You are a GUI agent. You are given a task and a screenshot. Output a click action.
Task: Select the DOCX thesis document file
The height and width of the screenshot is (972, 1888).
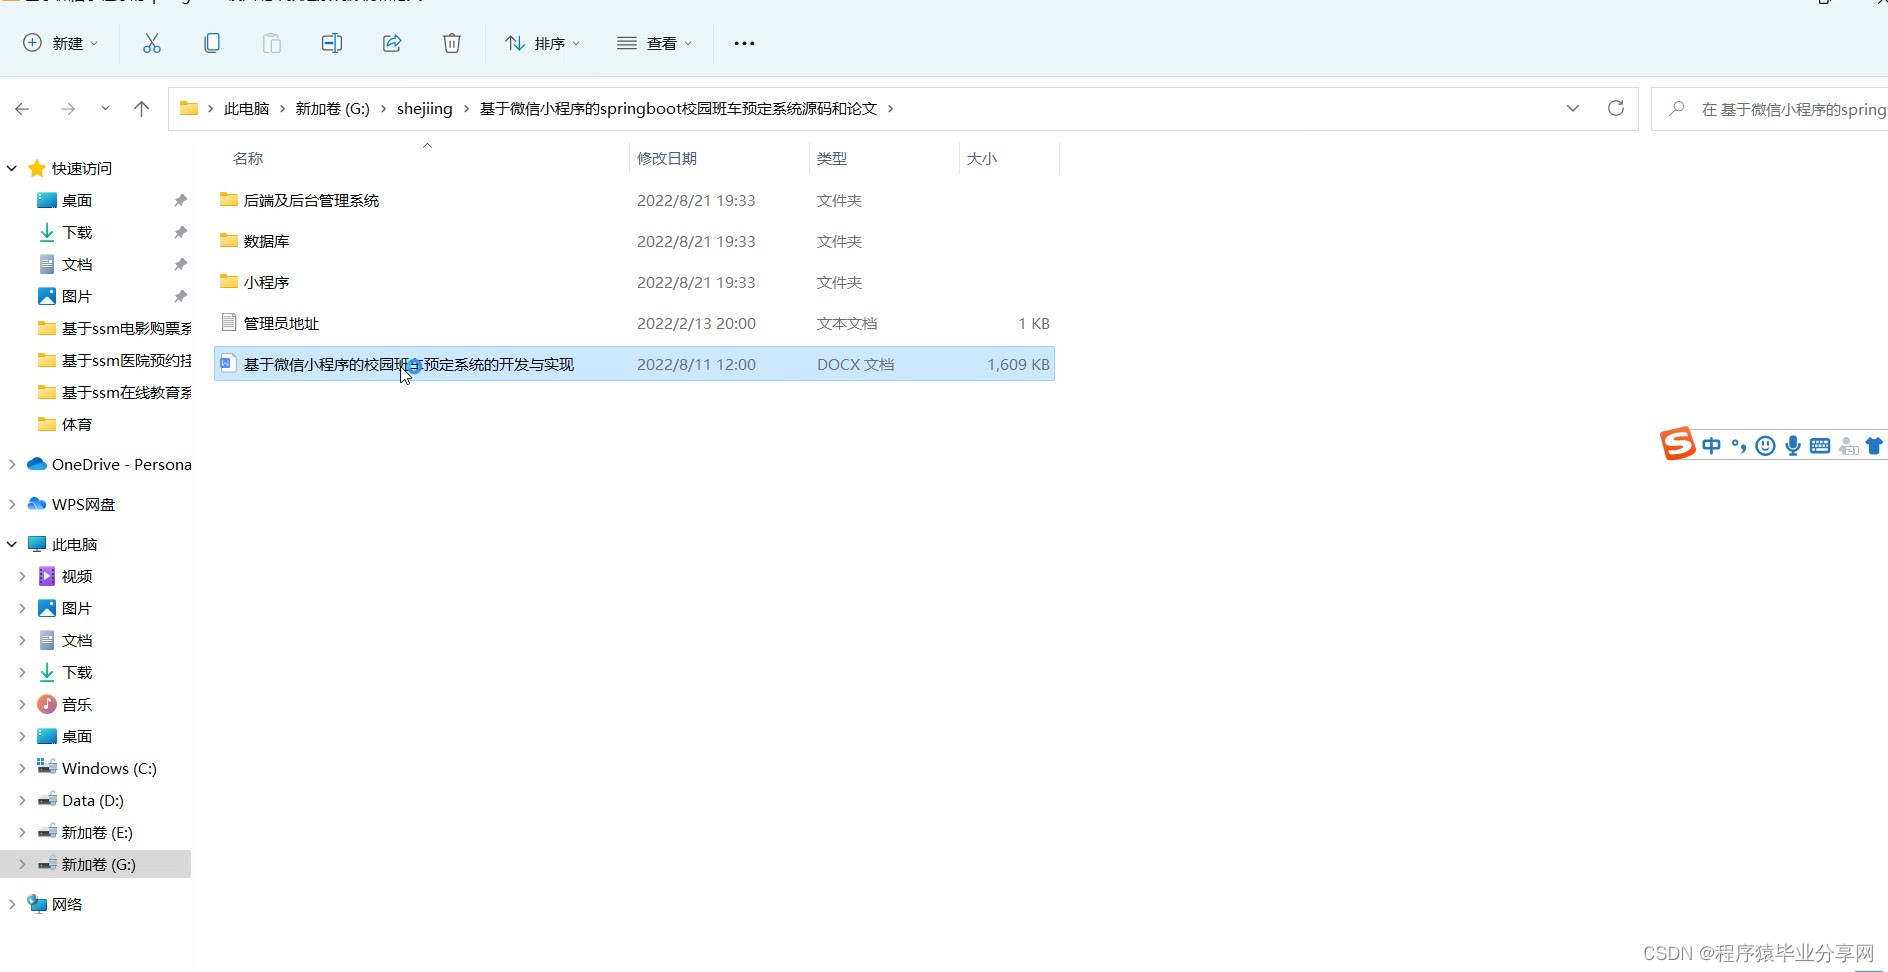tap(634, 364)
